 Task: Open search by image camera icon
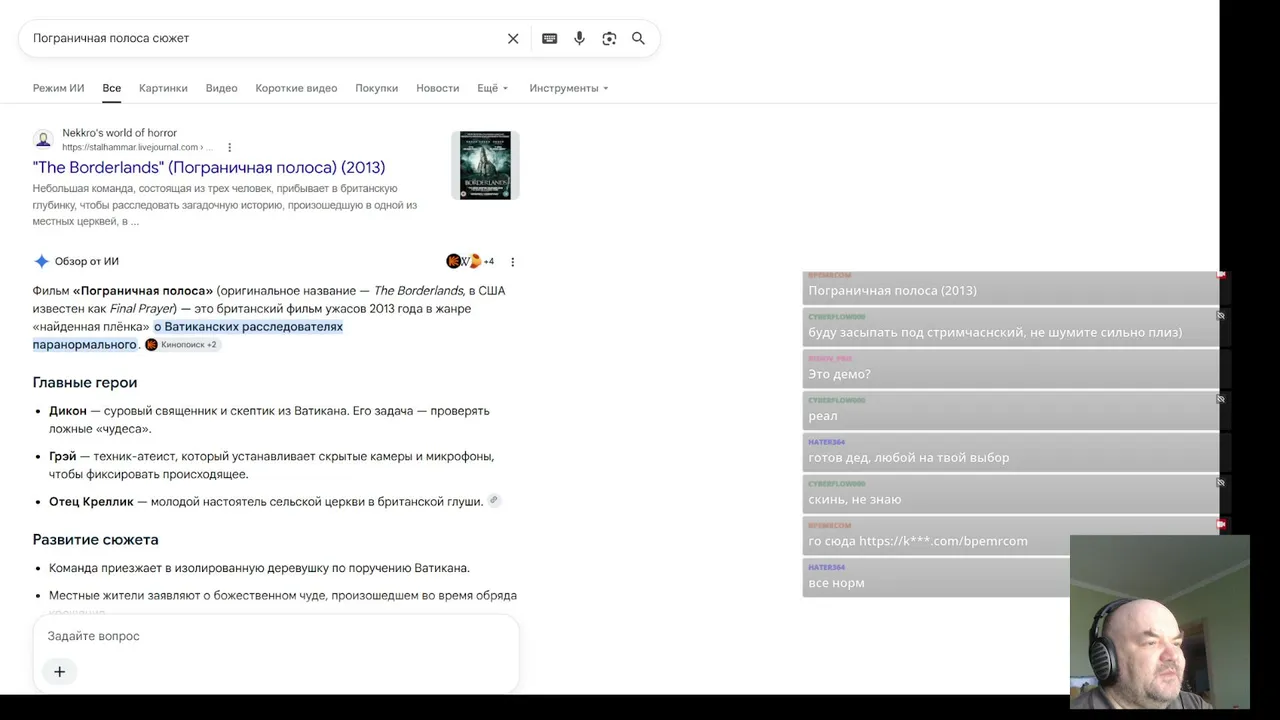click(x=609, y=39)
